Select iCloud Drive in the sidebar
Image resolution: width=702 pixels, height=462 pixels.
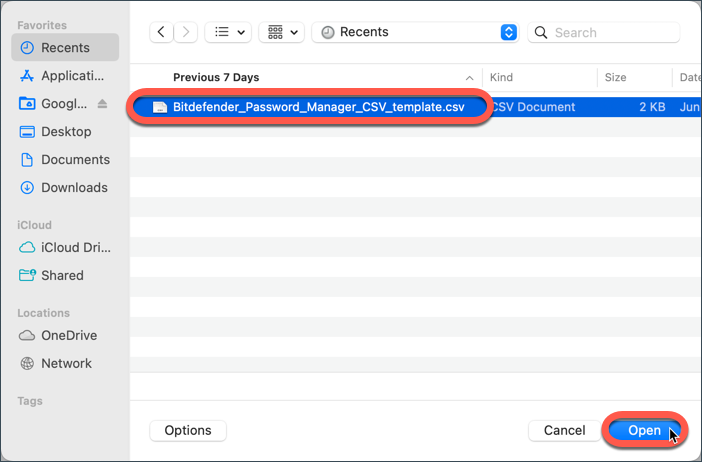pyautogui.click(x=65, y=247)
